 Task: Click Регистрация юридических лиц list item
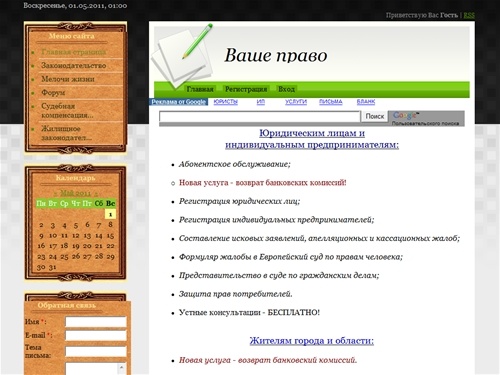tap(239, 201)
